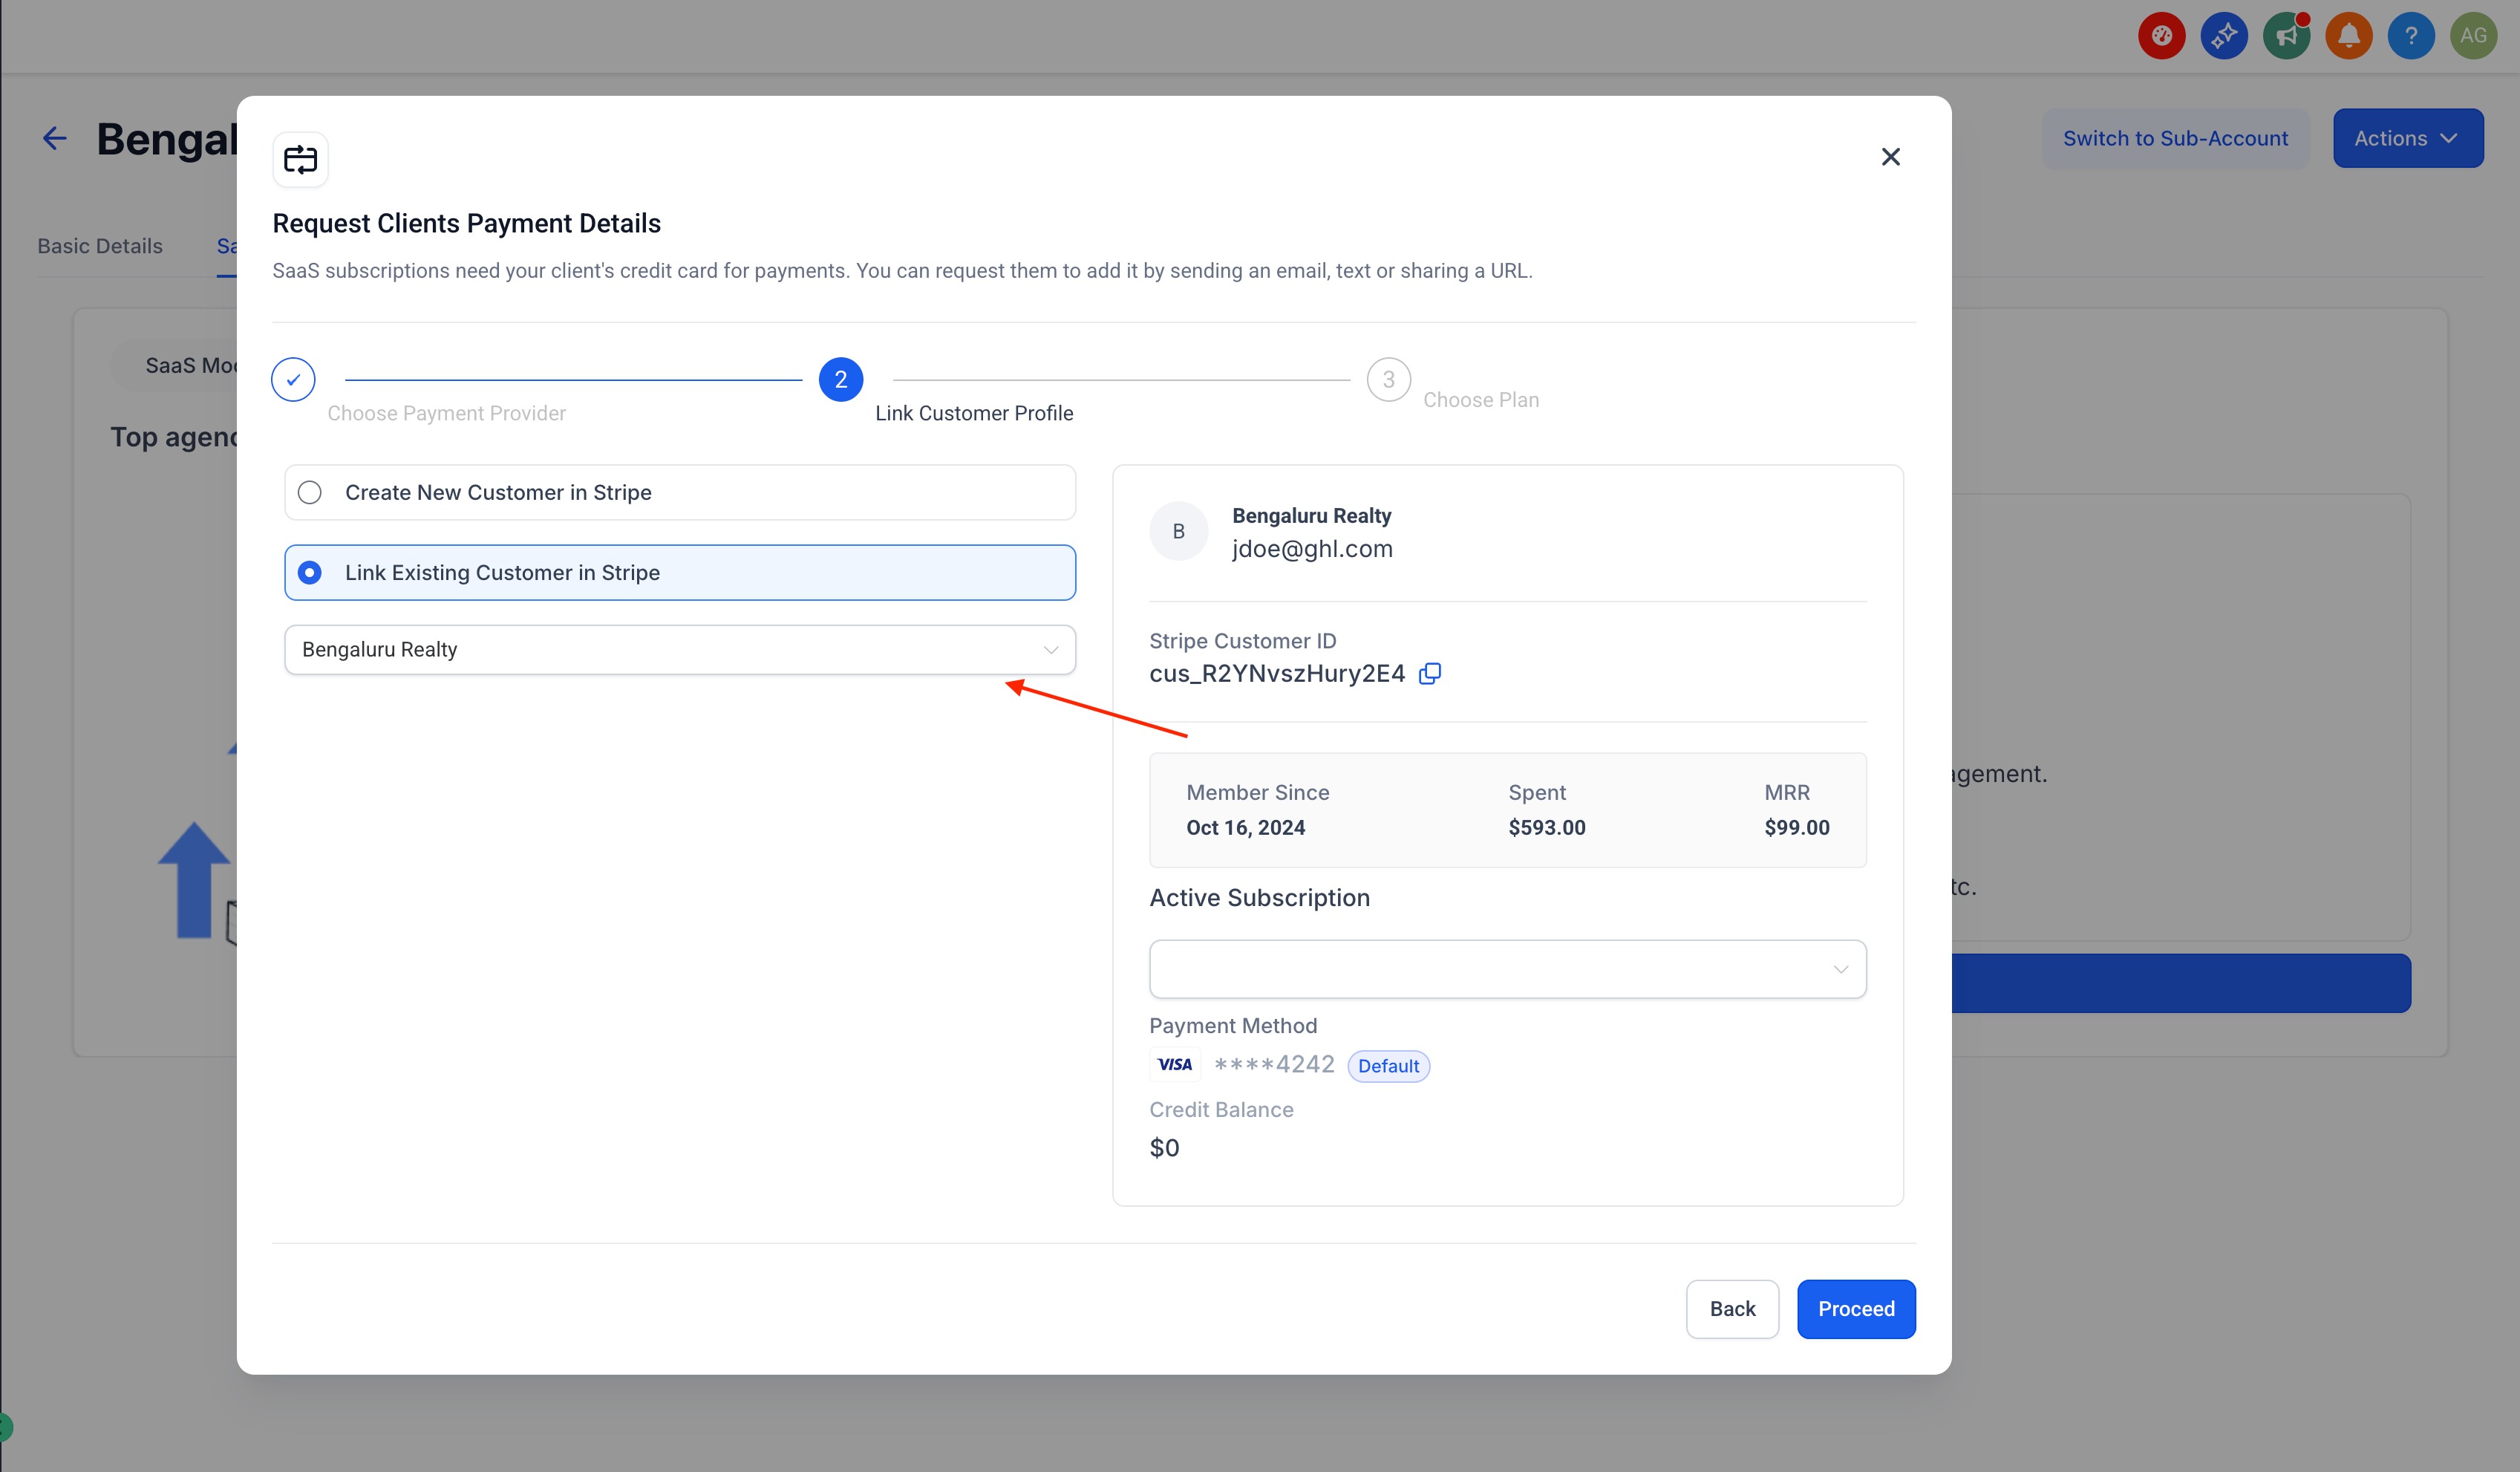Select Create New Customer in Stripe

tap(310, 492)
